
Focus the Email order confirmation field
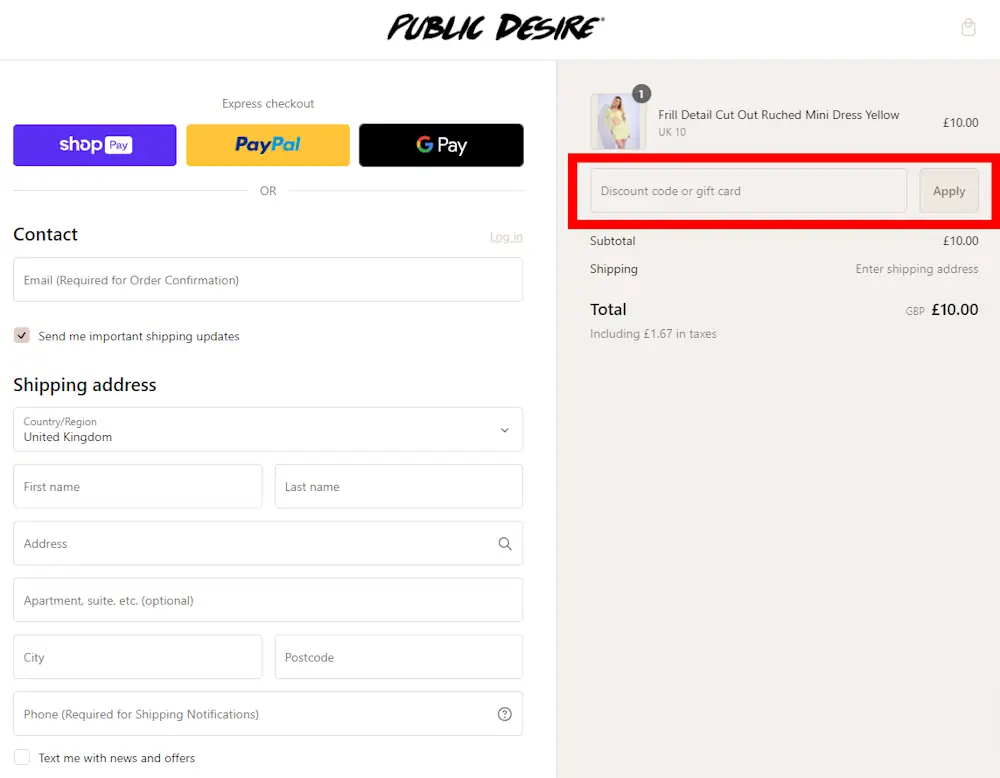click(268, 279)
